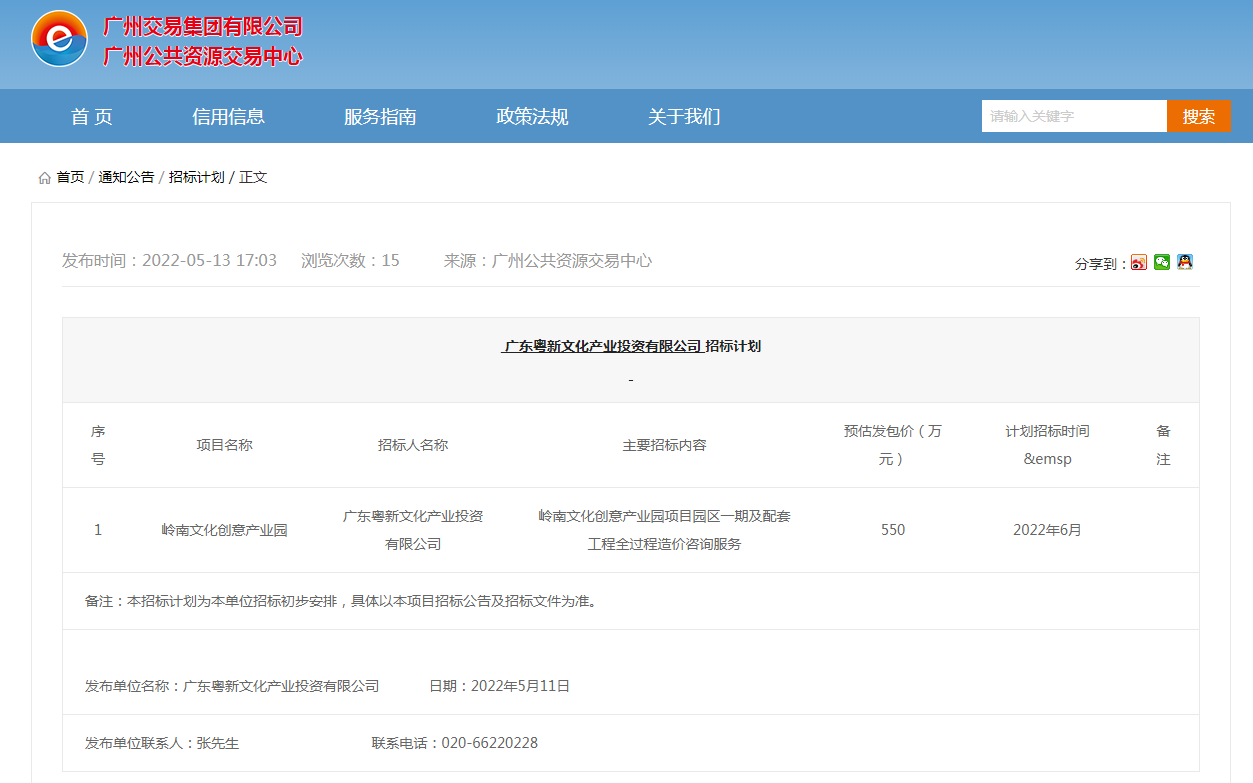Go to 服务指南 in navigation bar
Image resolution: width=1253 pixels, height=783 pixels.
380,117
